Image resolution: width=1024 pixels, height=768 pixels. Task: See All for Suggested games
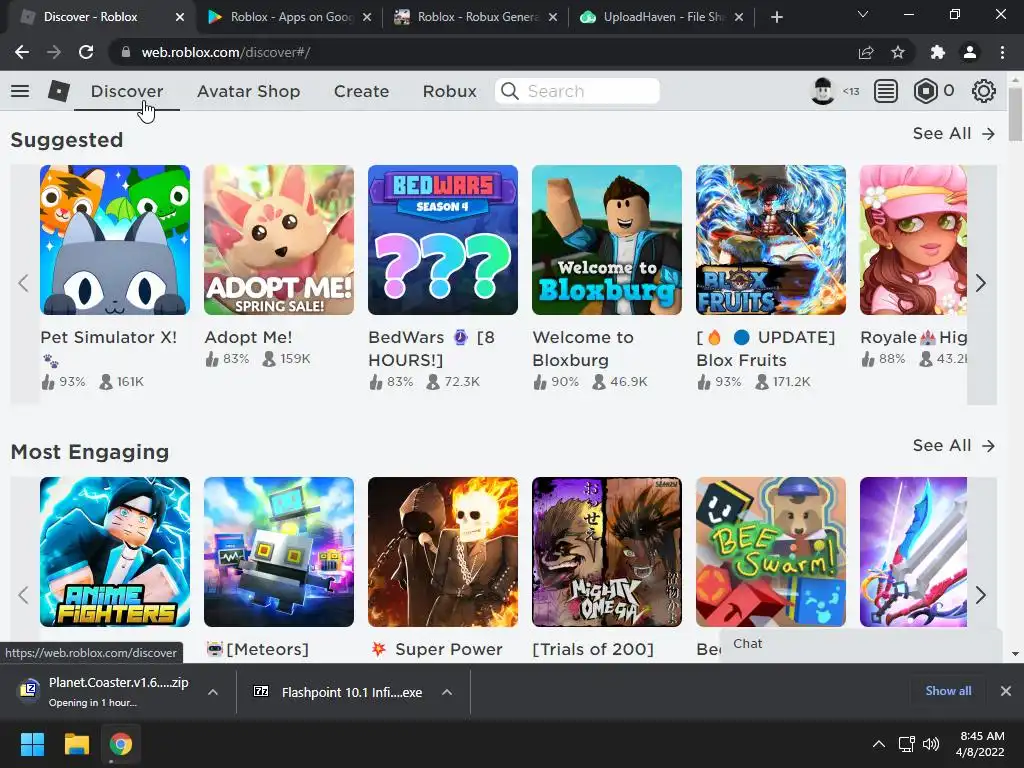(x=953, y=133)
